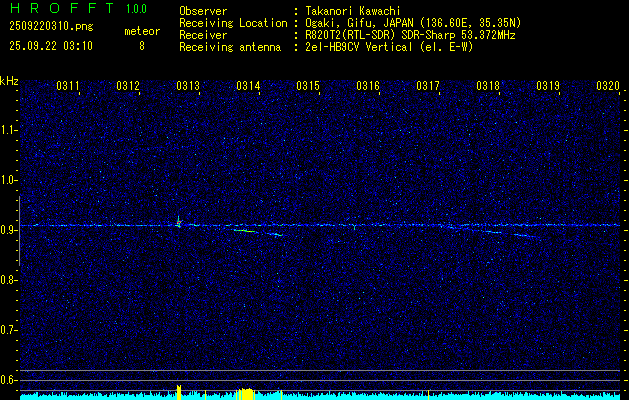Click the 0318 time marker
Image resolution: width=629 pixels, height=400 pixels.
click(488, 85)
